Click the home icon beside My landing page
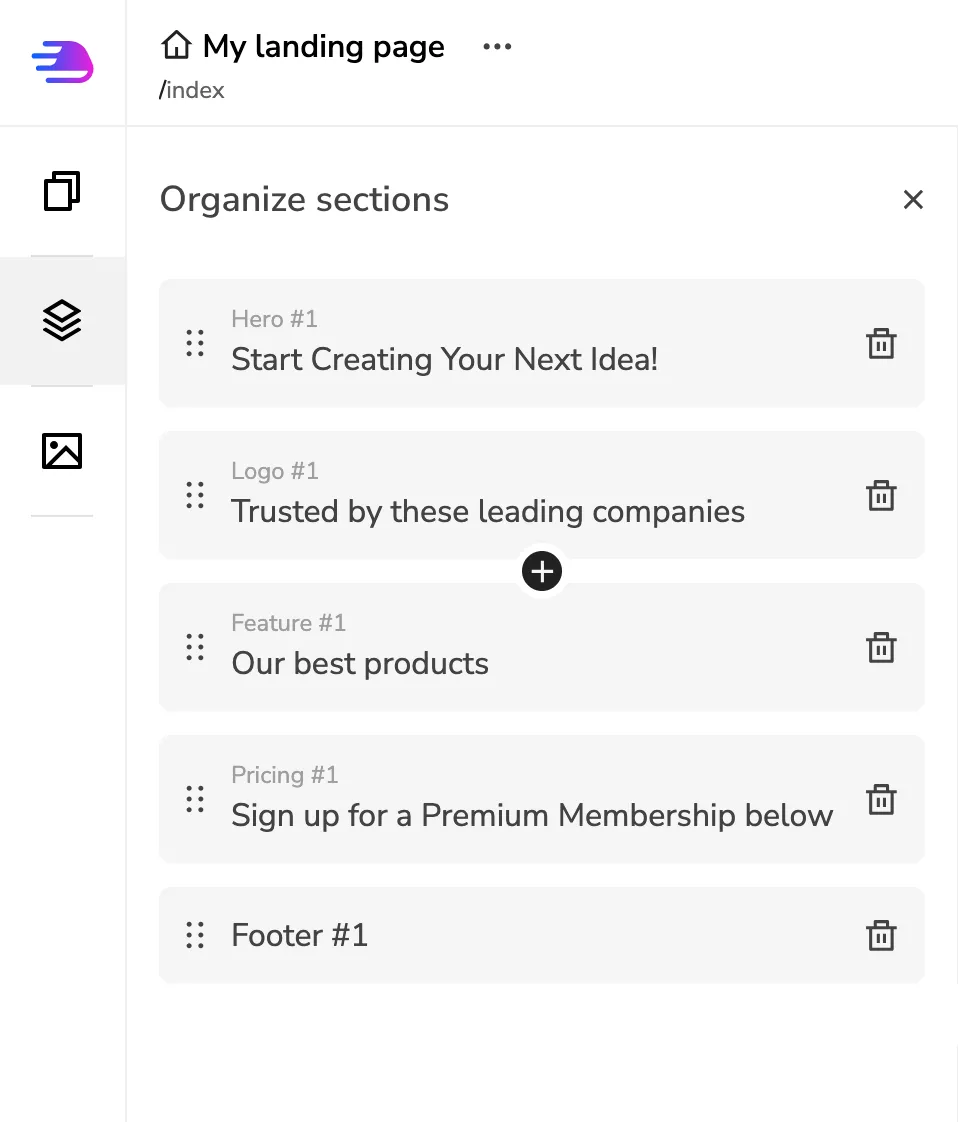This screenshot has width=958, height=1122. tap(176, 45)
